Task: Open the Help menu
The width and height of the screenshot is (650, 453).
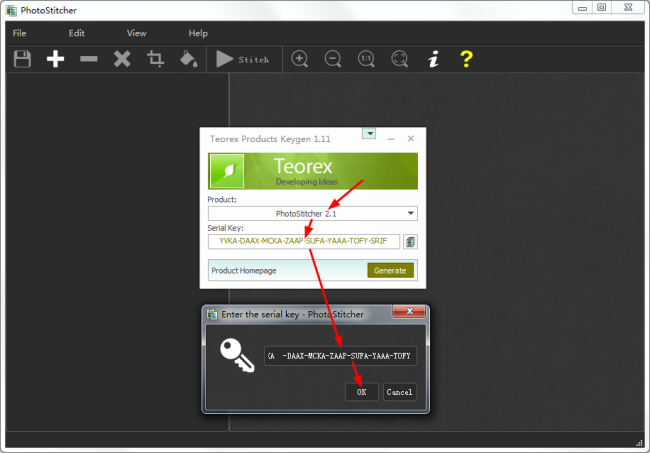Action: pyautogui.click(x=198, y=33)
